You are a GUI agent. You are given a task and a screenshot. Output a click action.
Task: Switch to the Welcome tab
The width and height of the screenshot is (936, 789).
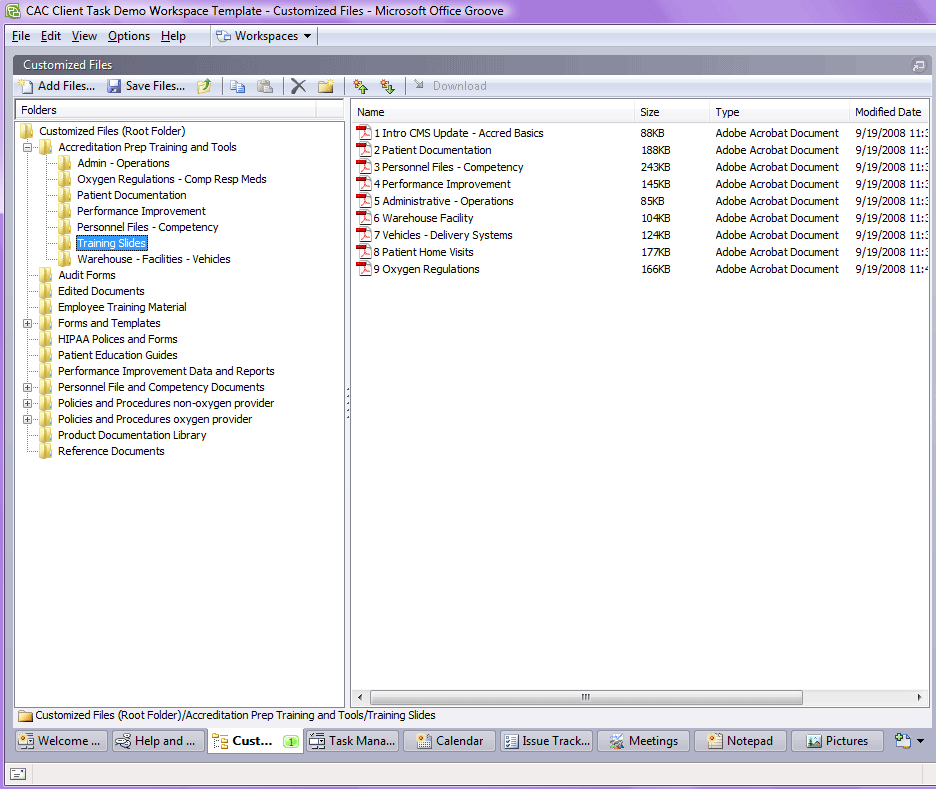(x=61, y=741)
